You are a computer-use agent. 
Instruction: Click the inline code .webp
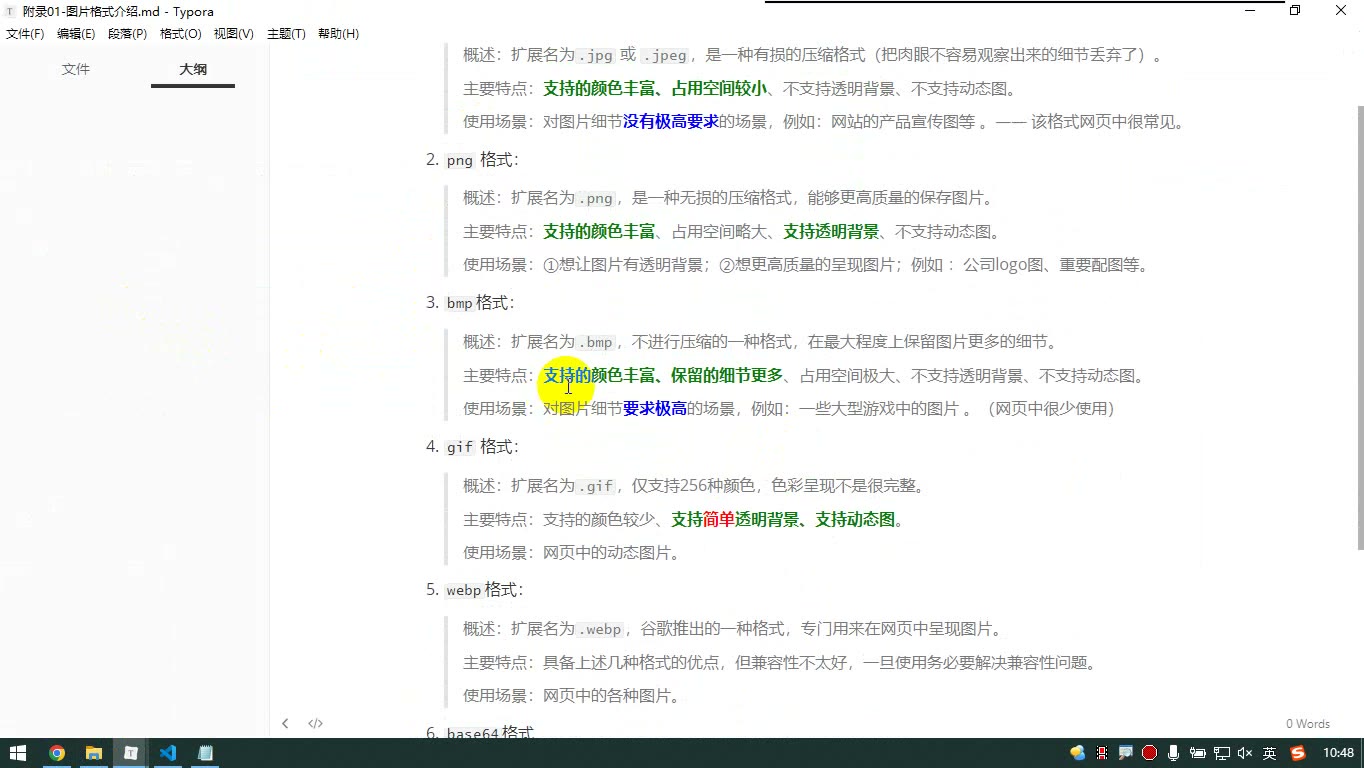click(x=601, y=629)
